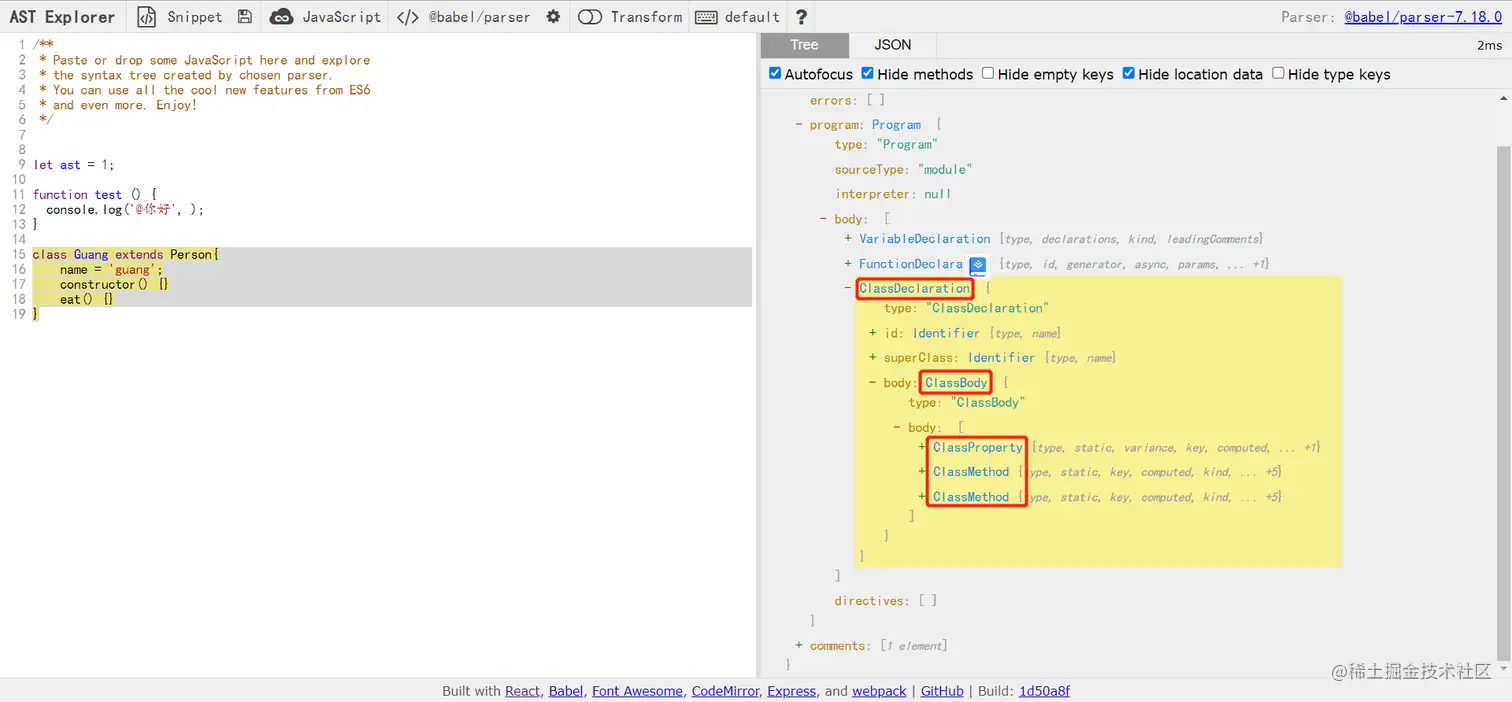Toggle the Transform switch
This screenshot has width=1512, height=702.
(x=590, y=17)
